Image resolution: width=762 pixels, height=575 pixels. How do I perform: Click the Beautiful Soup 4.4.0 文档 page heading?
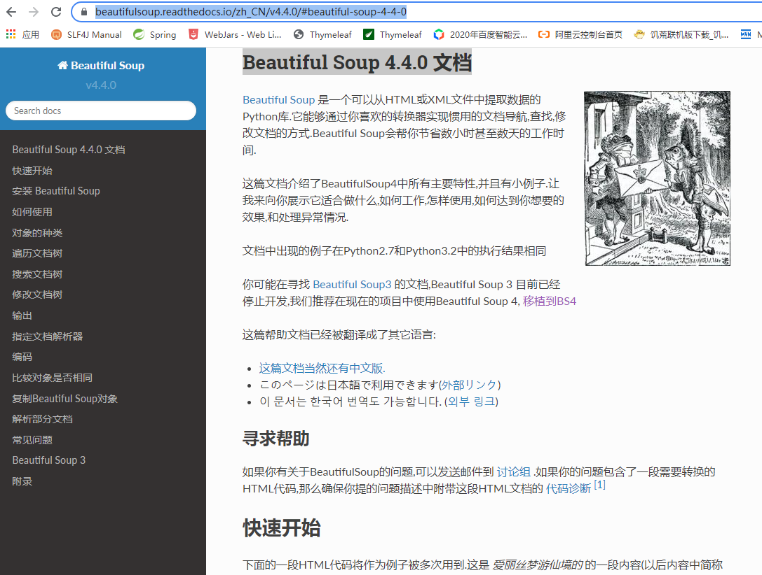[x=357, y=62]
